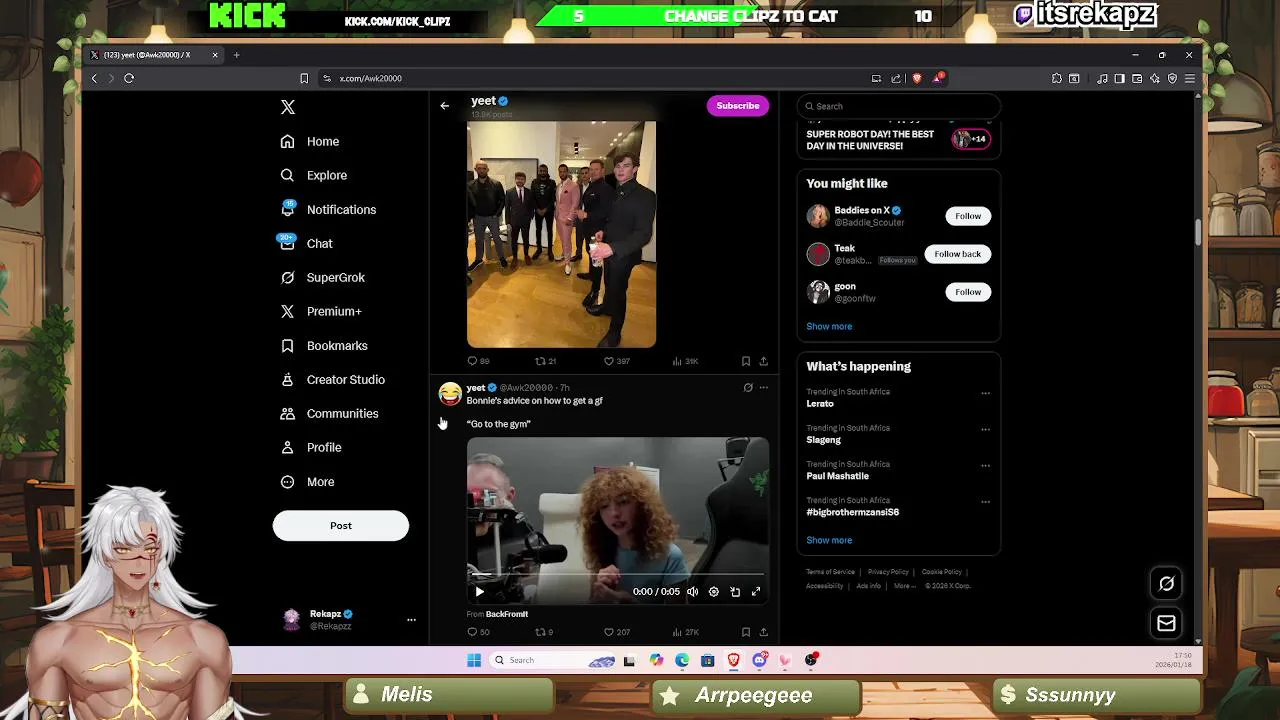Open options for #bigbrothermzansiS6 trend
The height and width of the screenshot is (720, 1280).
coord(985,501)
